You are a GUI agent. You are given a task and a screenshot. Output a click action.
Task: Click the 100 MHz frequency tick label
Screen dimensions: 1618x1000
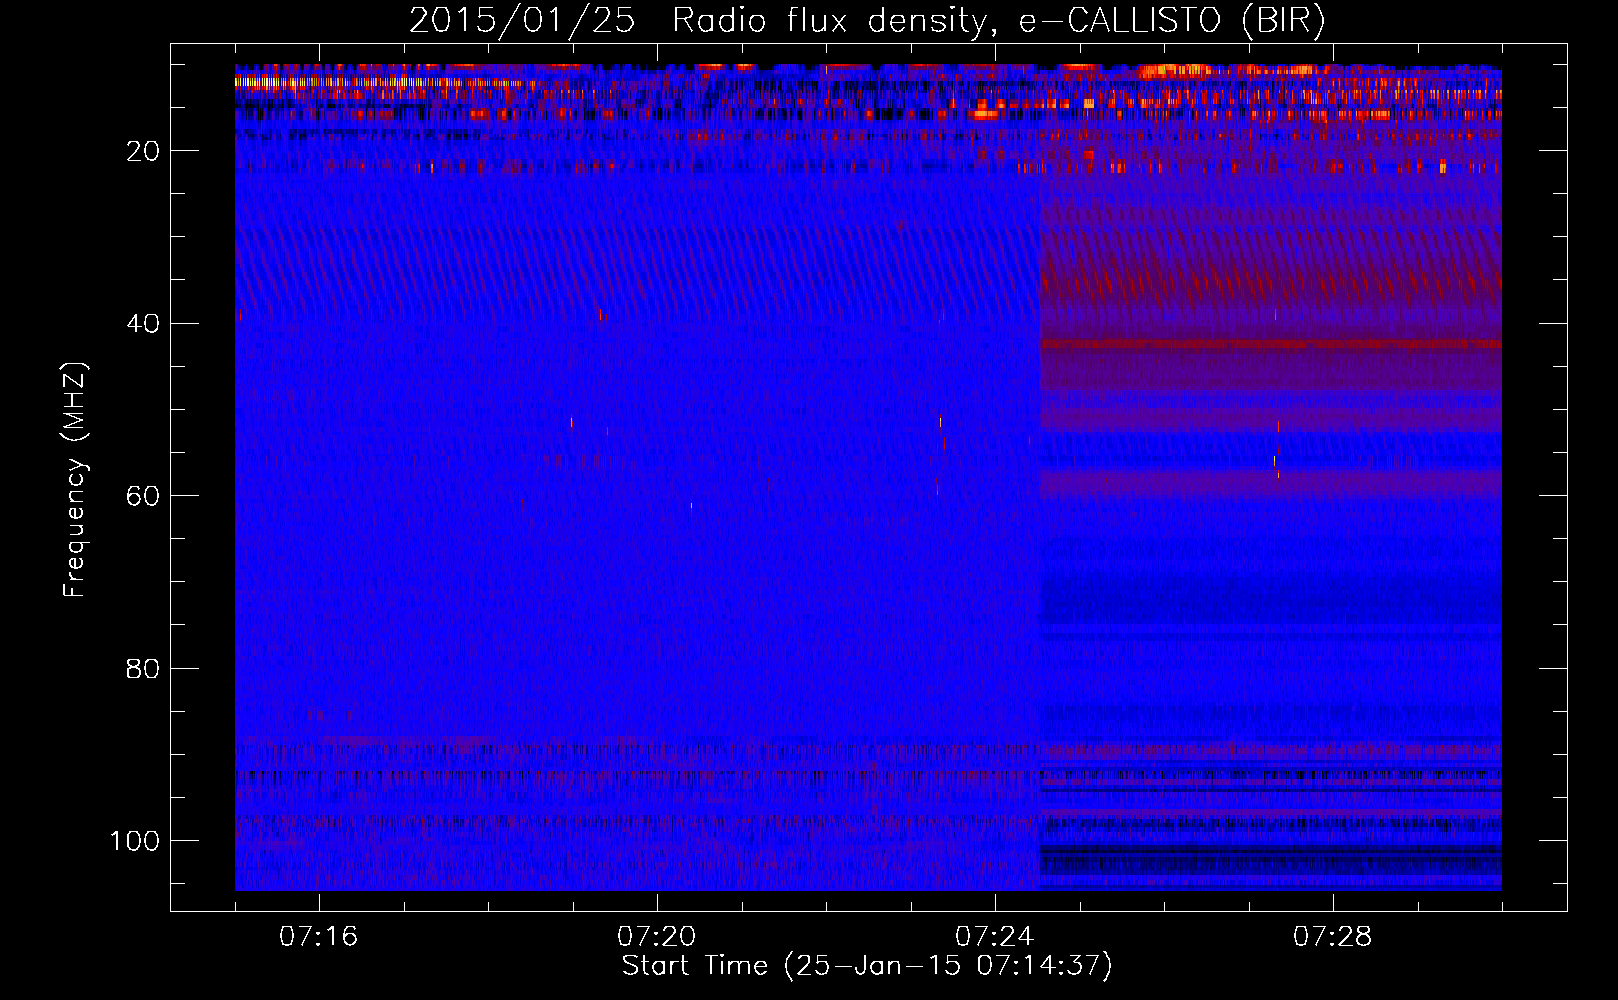[x=135, y=841]
